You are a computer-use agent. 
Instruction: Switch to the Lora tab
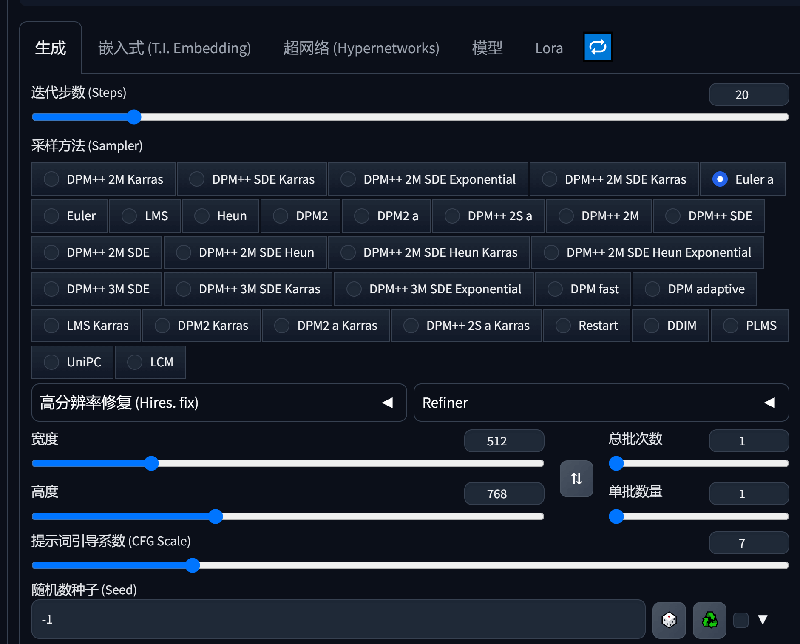pos(548,48)
